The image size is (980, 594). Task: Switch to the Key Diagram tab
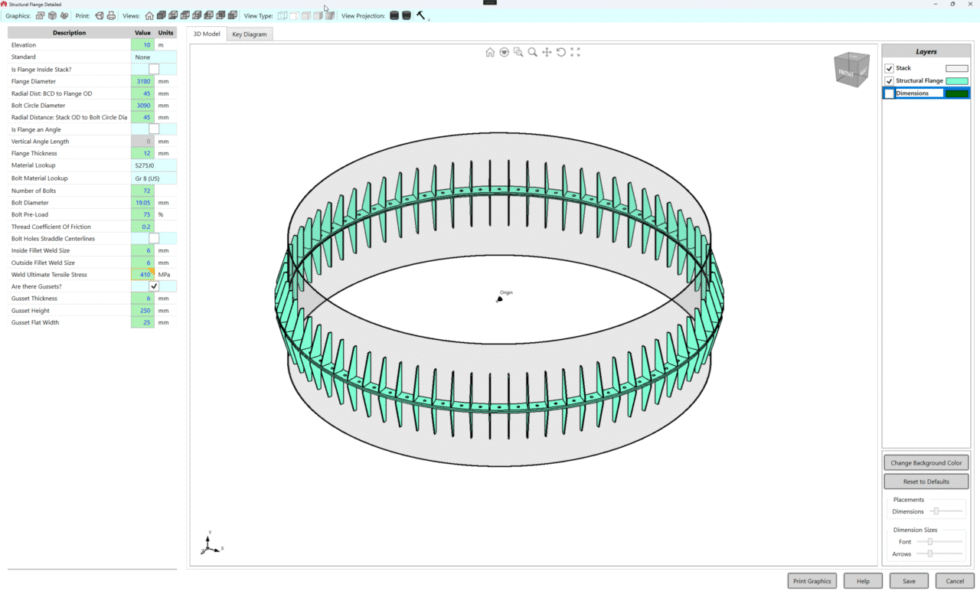(x=248, y=33)
